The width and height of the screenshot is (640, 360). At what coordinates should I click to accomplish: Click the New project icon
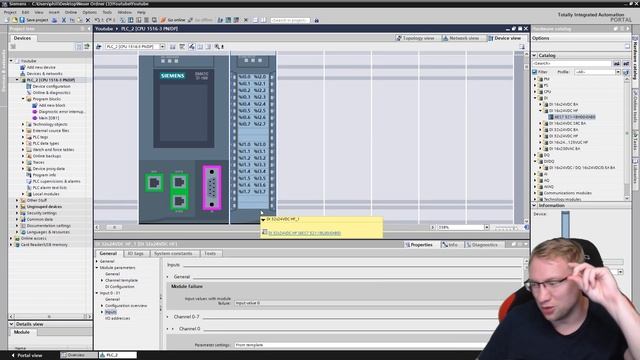7,20
